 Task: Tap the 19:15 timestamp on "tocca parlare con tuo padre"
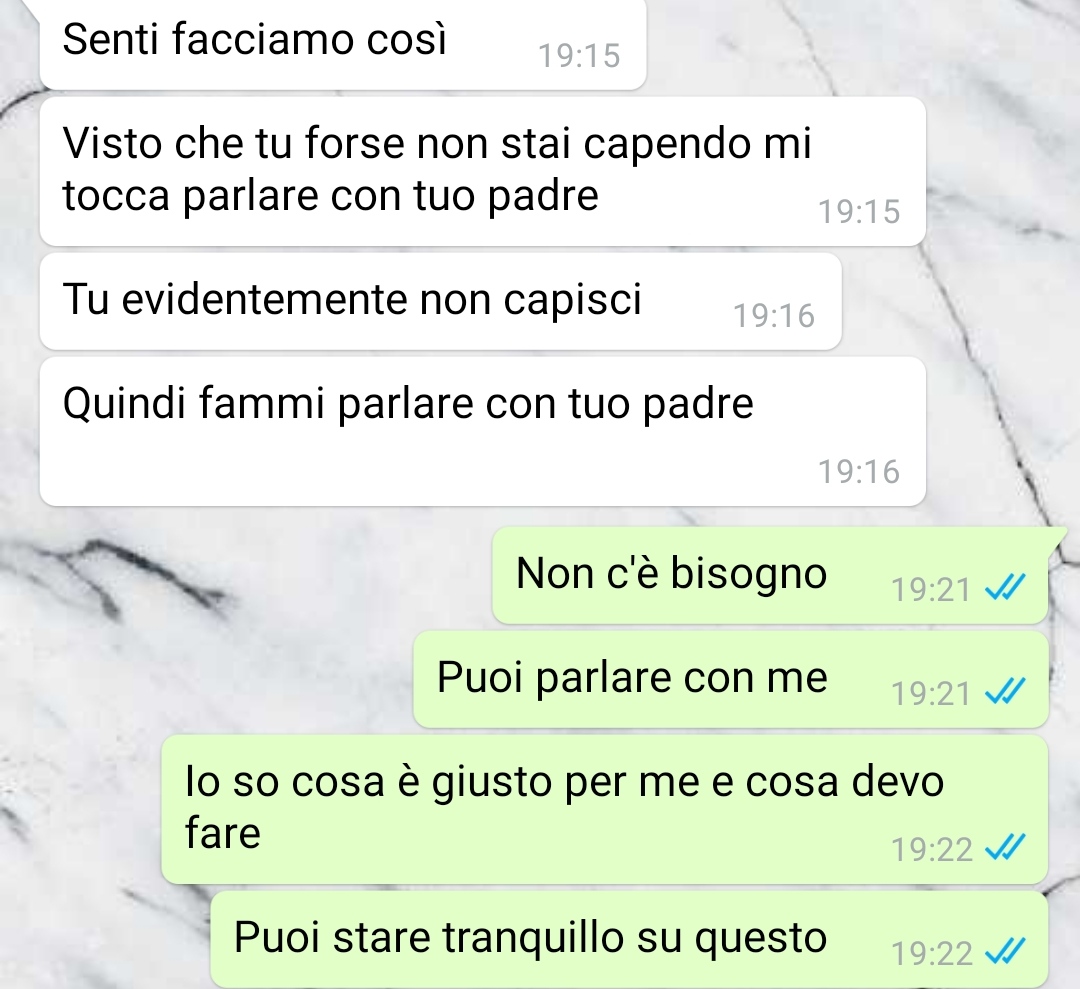click(x=859, y=211)
